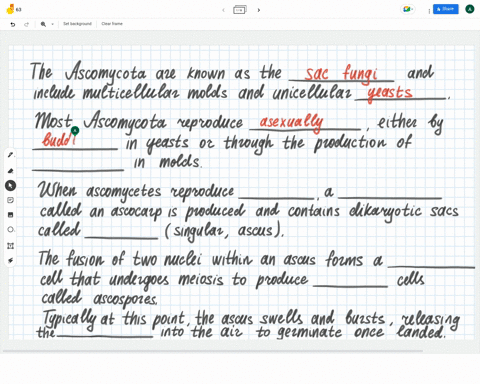This screenshot has height=384, width=480.
Task: Activate the Select arrow tool
Action: pyautogui.click(x=10, y=186)
